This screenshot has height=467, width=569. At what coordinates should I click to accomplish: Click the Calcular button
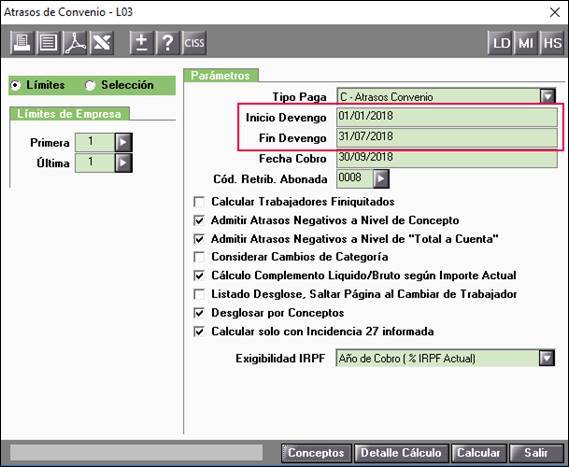479,453
